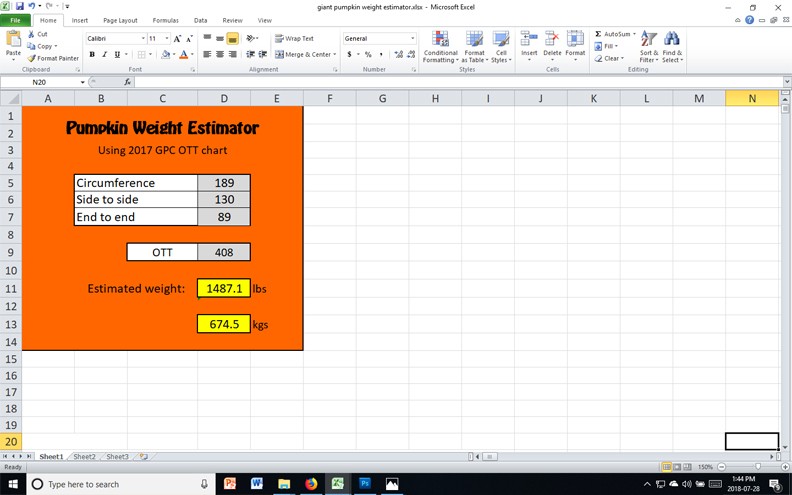Viewport: 792px width, 495px height.
Task: Open the General number format dropdown
Action: (412, 38)
